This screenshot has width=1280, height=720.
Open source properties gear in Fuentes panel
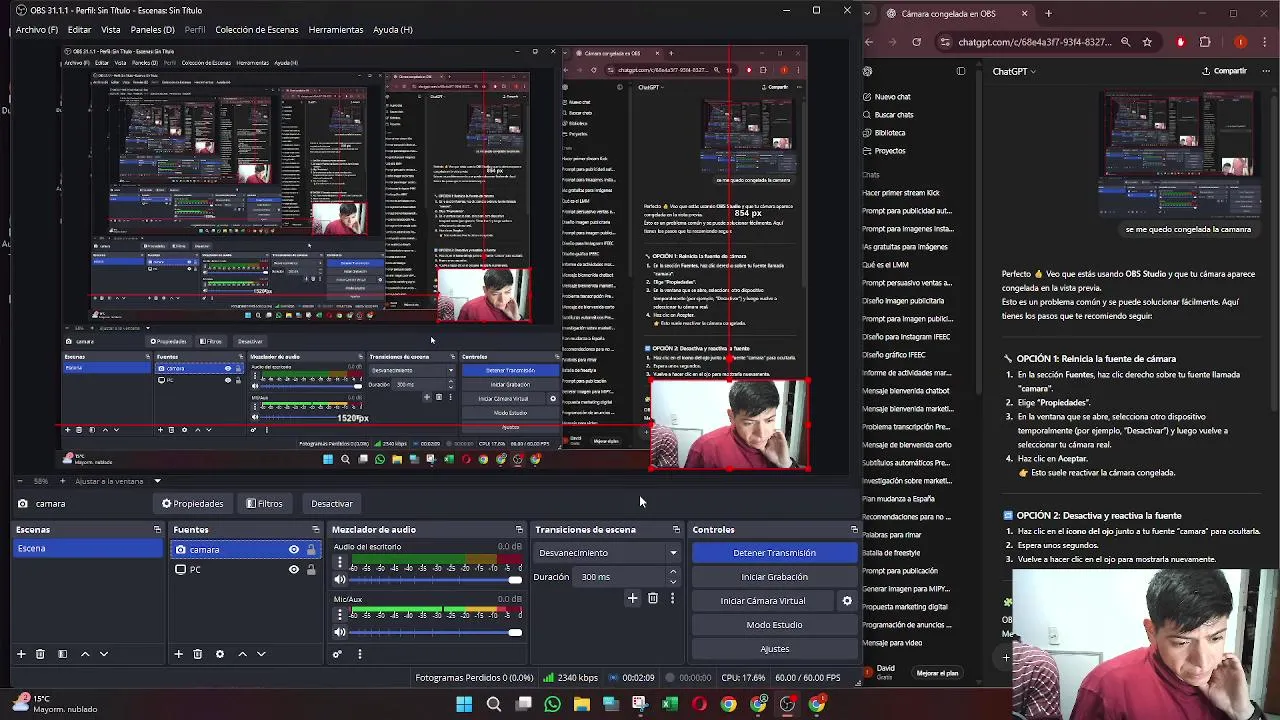point(220,653)
